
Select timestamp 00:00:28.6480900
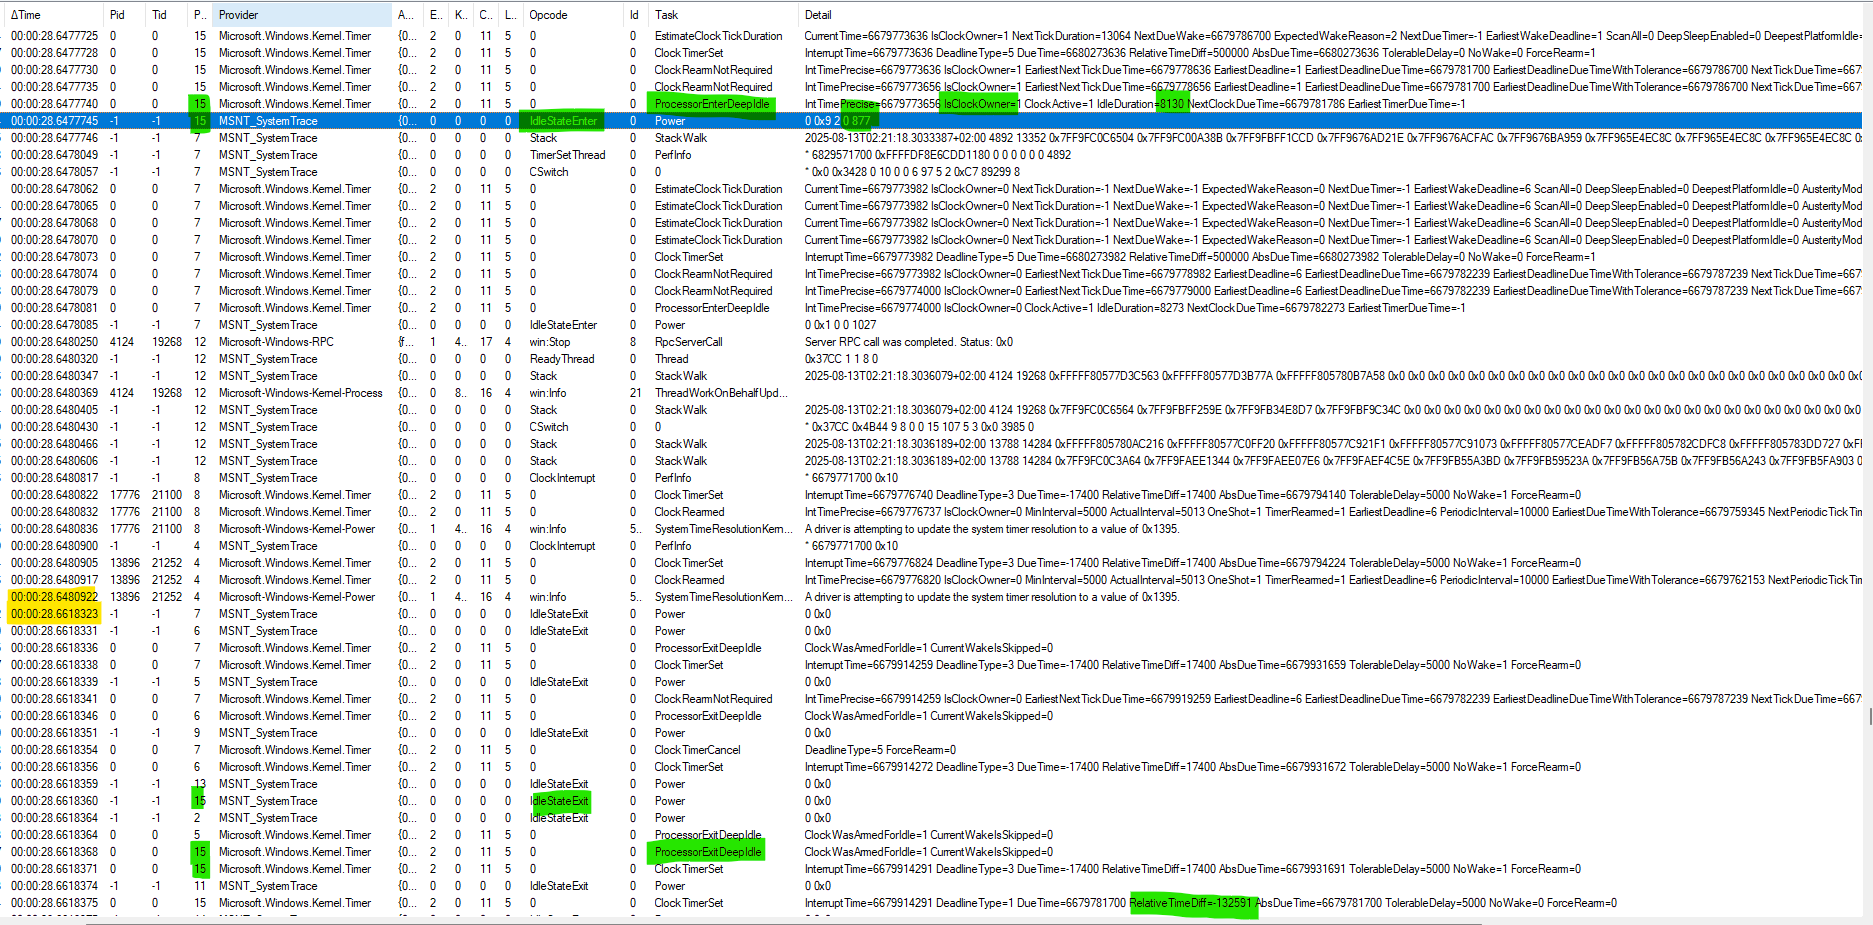coord(55,546)
